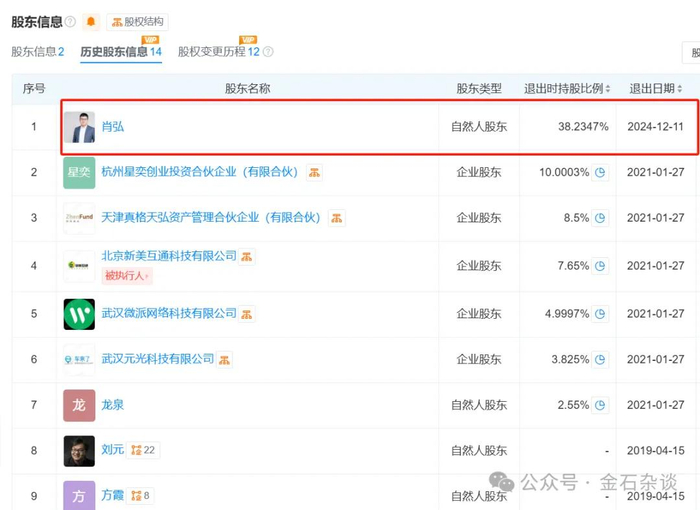Switch to 股东信息 2 tab
This screenshot has height=510, width=700.
tap(38, 52)
